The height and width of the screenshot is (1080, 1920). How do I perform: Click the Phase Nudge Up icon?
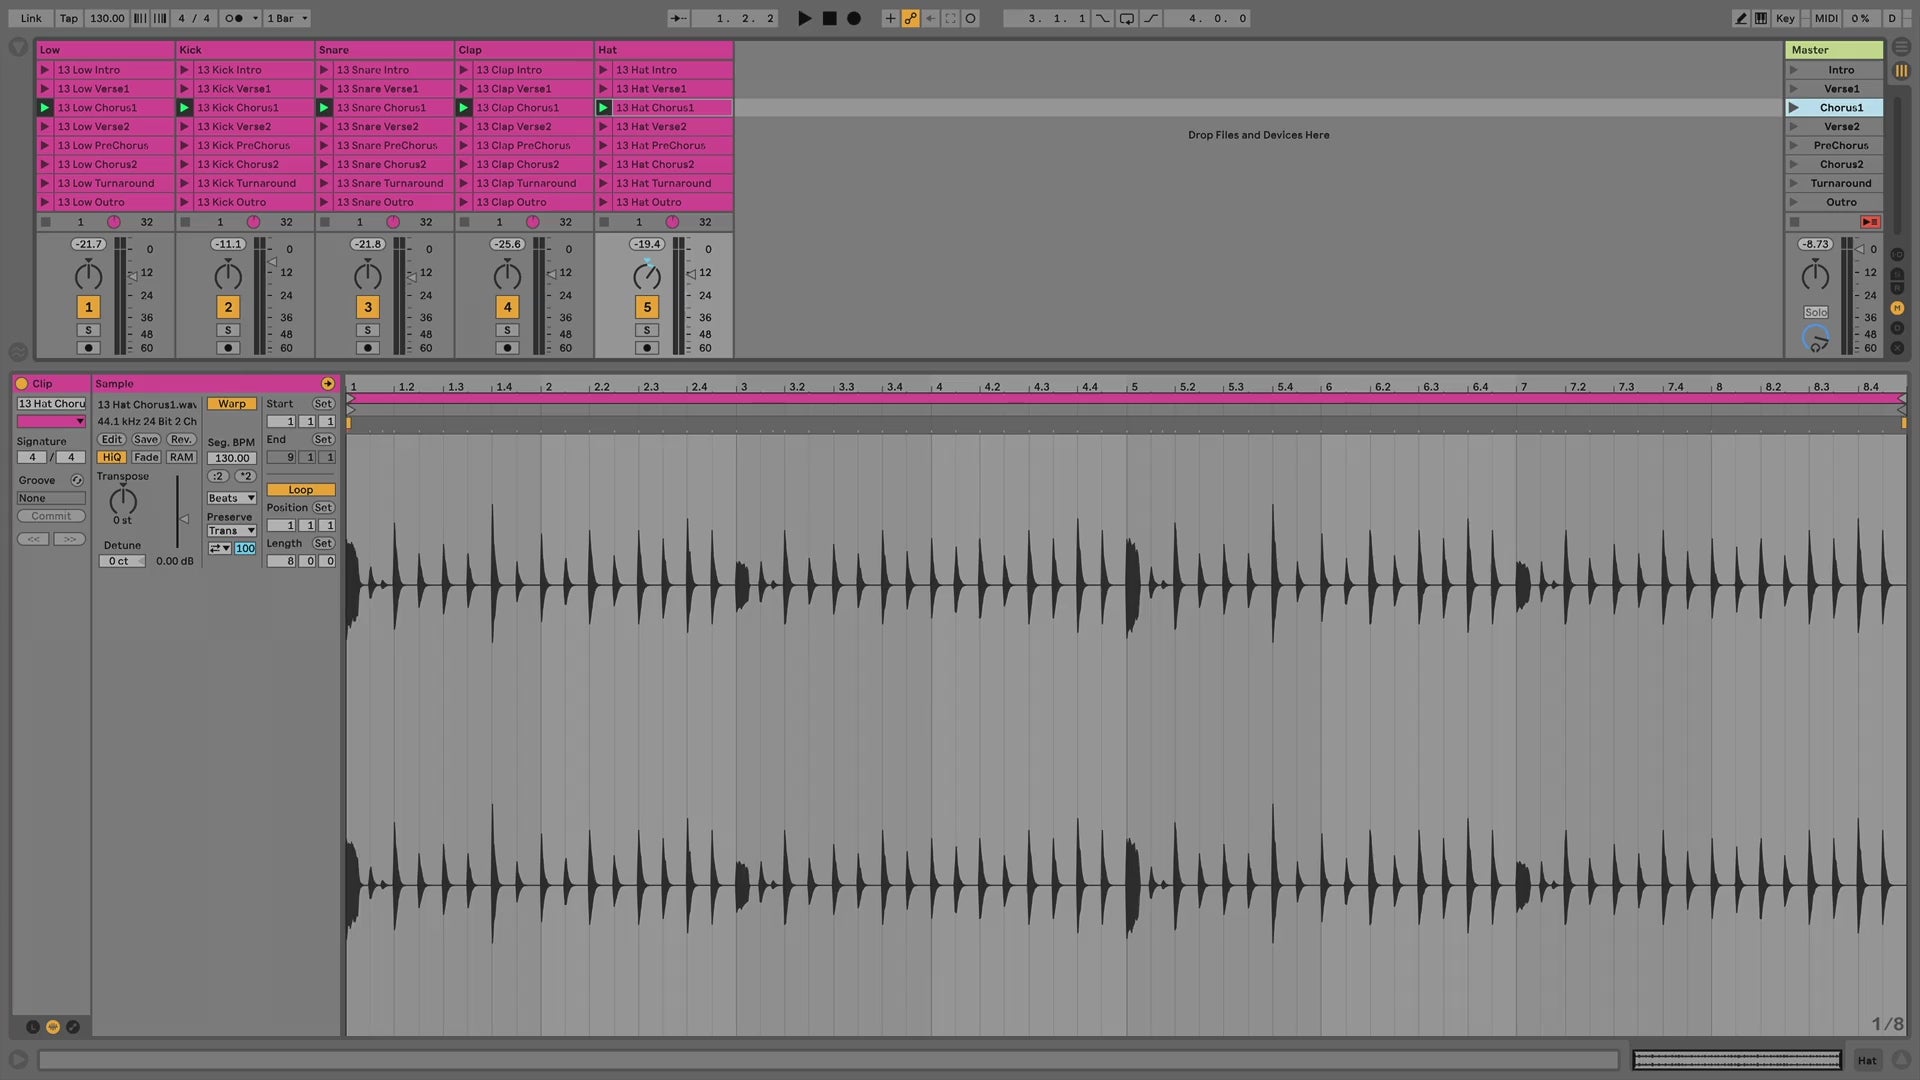point(159,18)
